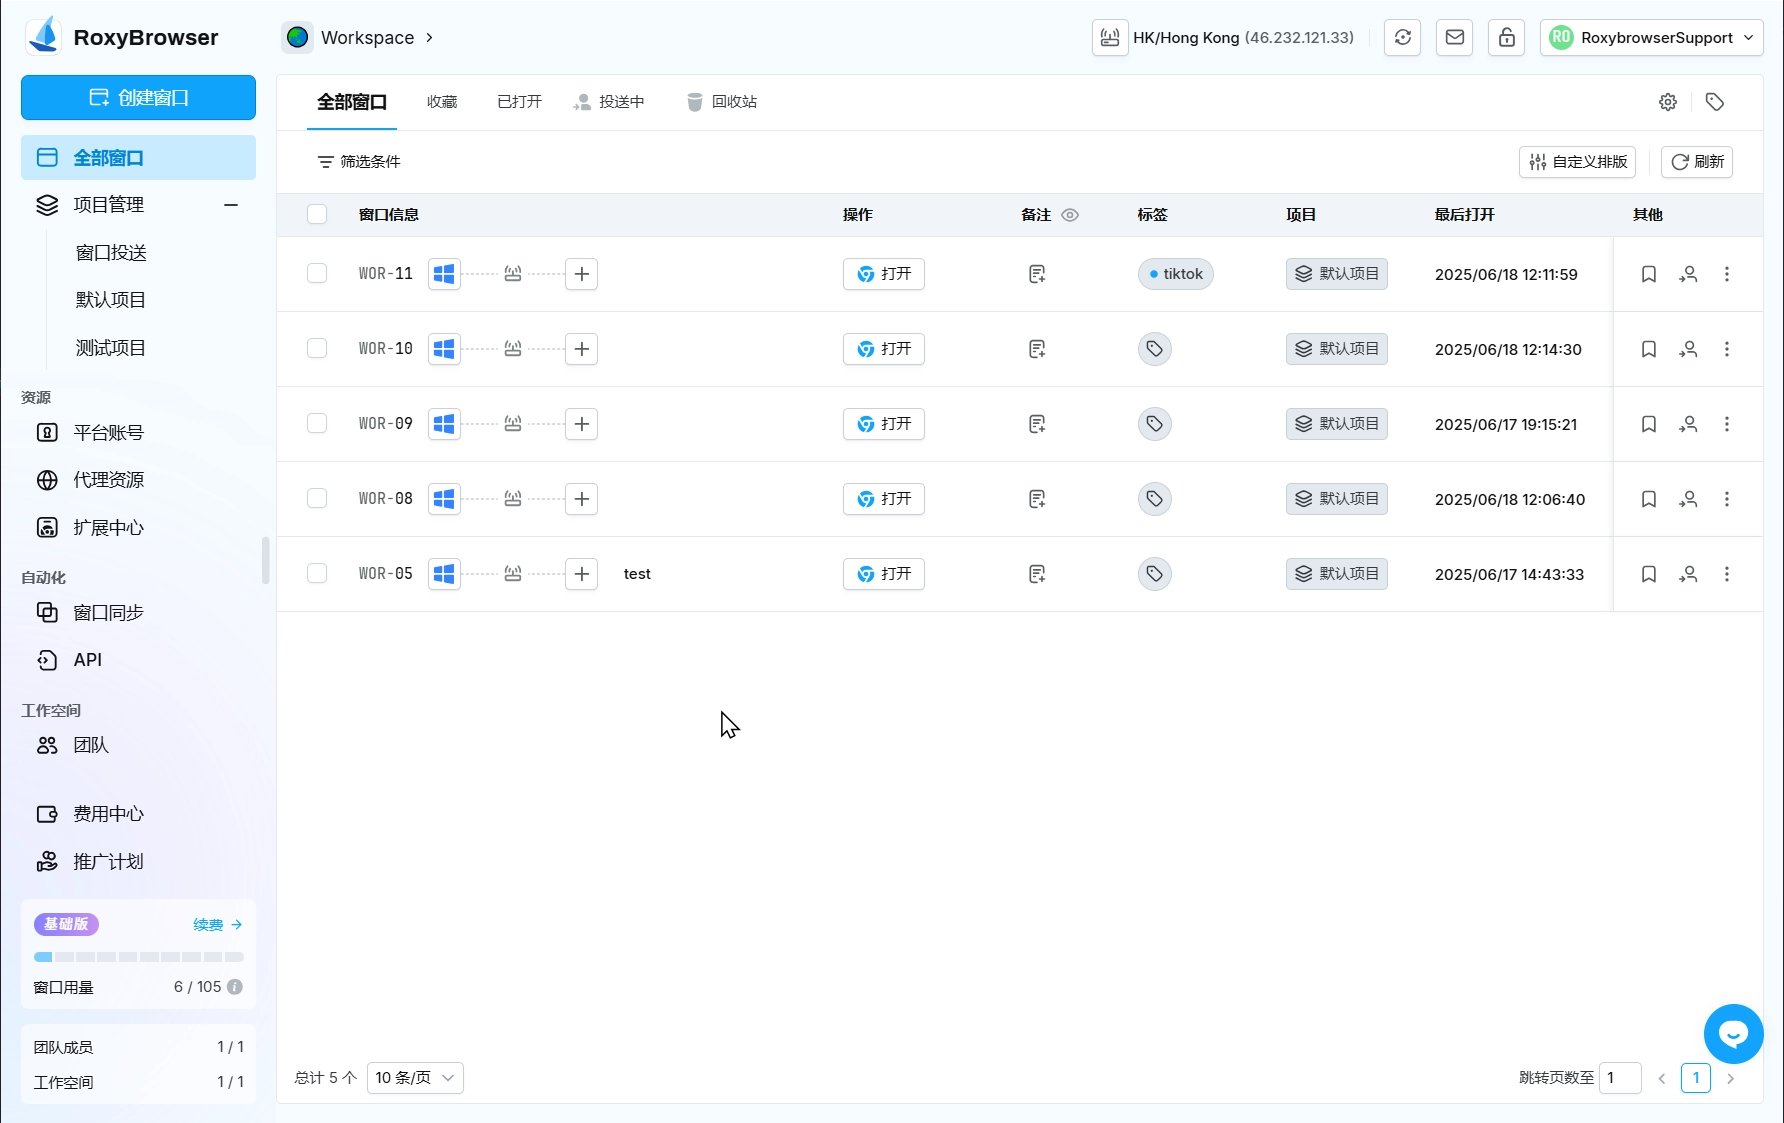The image size is (1784, 1123).
Task: Switch to the 已打开 tab
Action: coord(519,102)
